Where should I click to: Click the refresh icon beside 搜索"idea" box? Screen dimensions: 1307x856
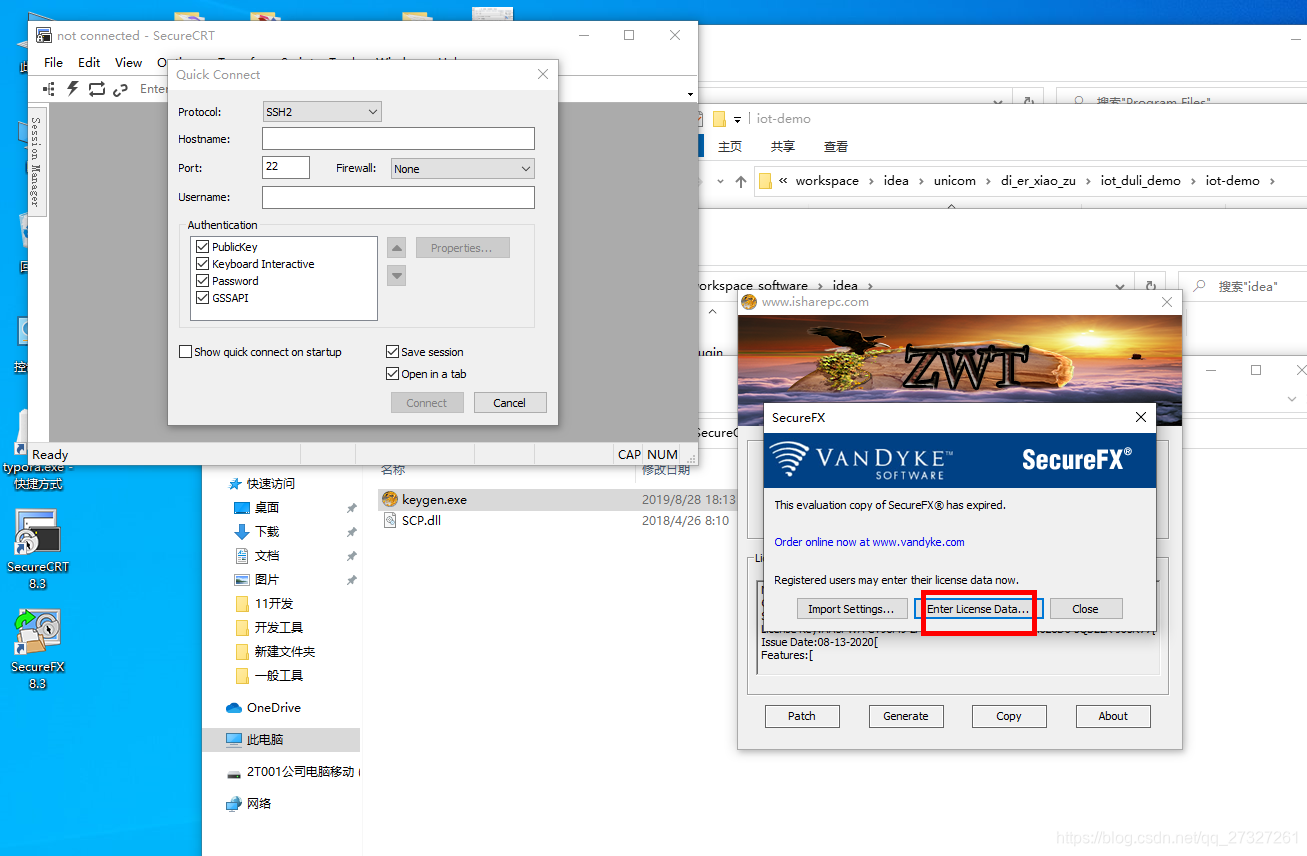(1151, 286)
